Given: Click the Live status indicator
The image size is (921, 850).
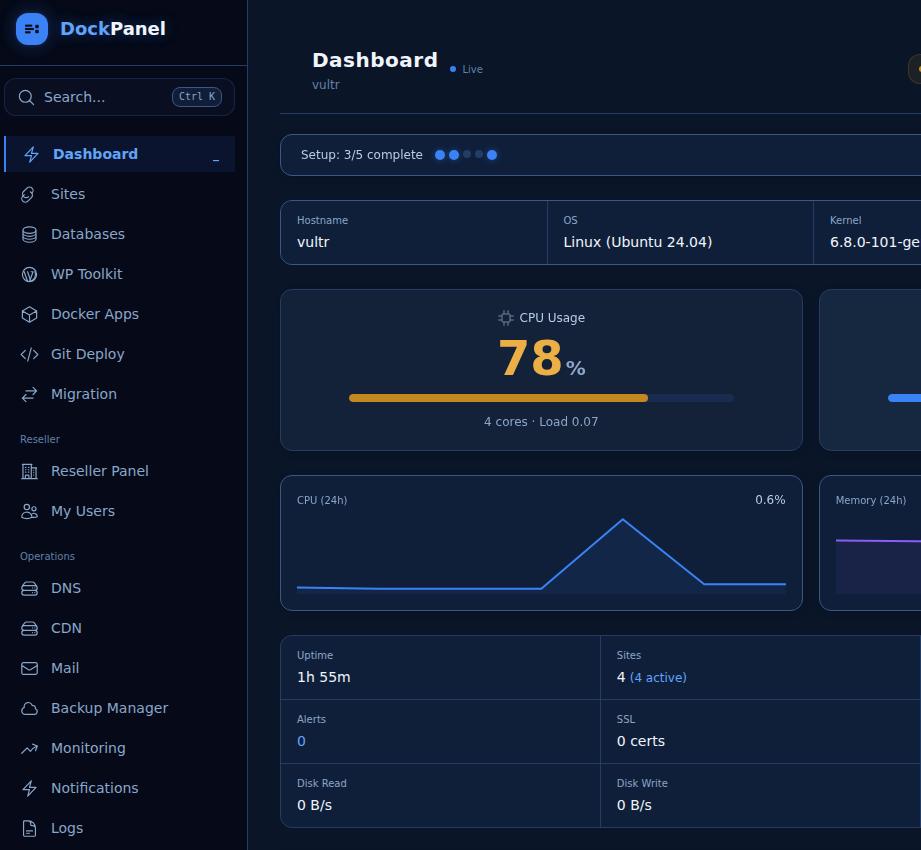Looking at the screenshot, I should (x=467, y=69).
